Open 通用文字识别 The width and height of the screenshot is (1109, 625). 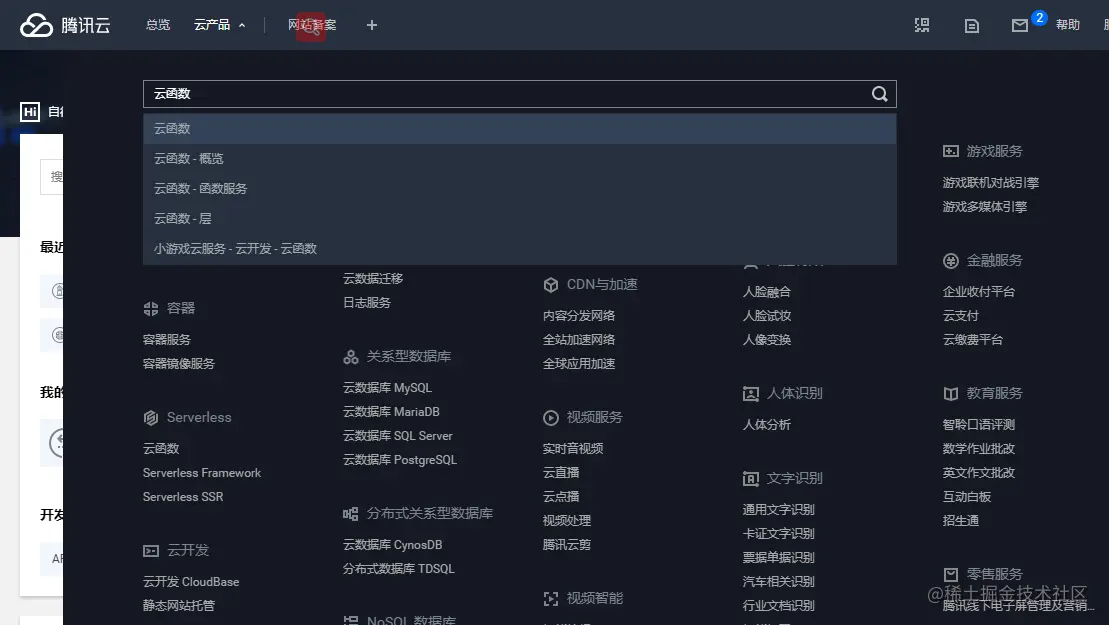(x=779, y=509)
